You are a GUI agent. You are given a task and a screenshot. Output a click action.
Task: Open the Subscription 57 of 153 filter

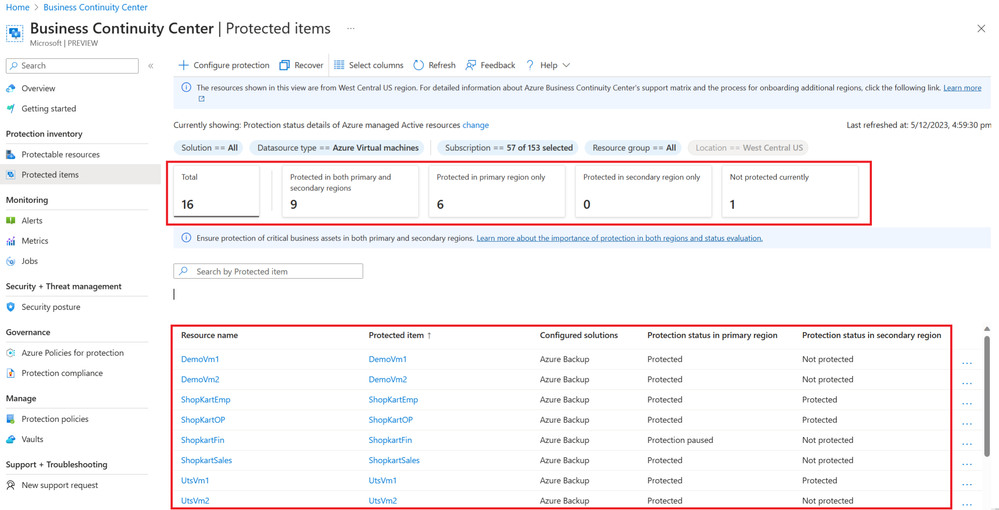[x=508, y=148]
